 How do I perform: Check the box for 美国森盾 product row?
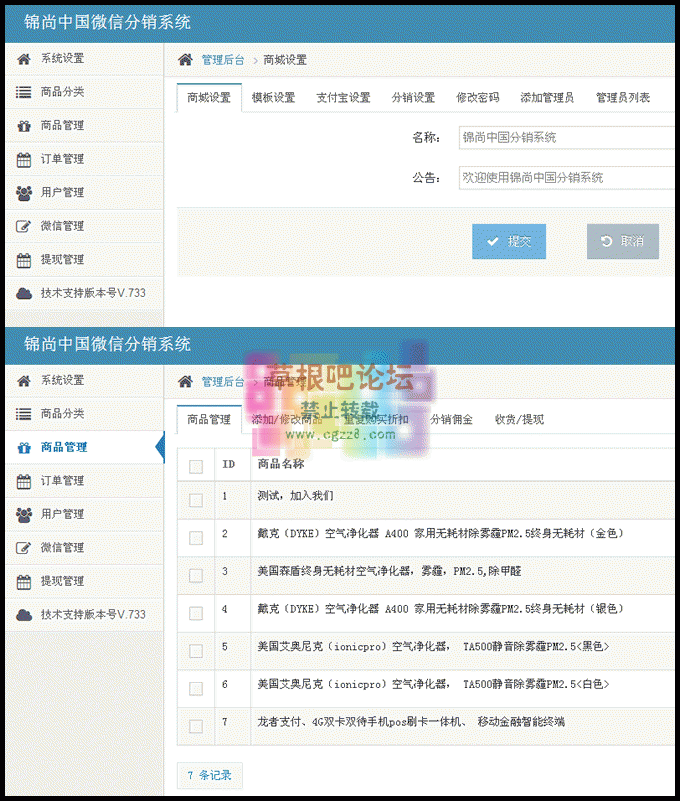[196, 576]
